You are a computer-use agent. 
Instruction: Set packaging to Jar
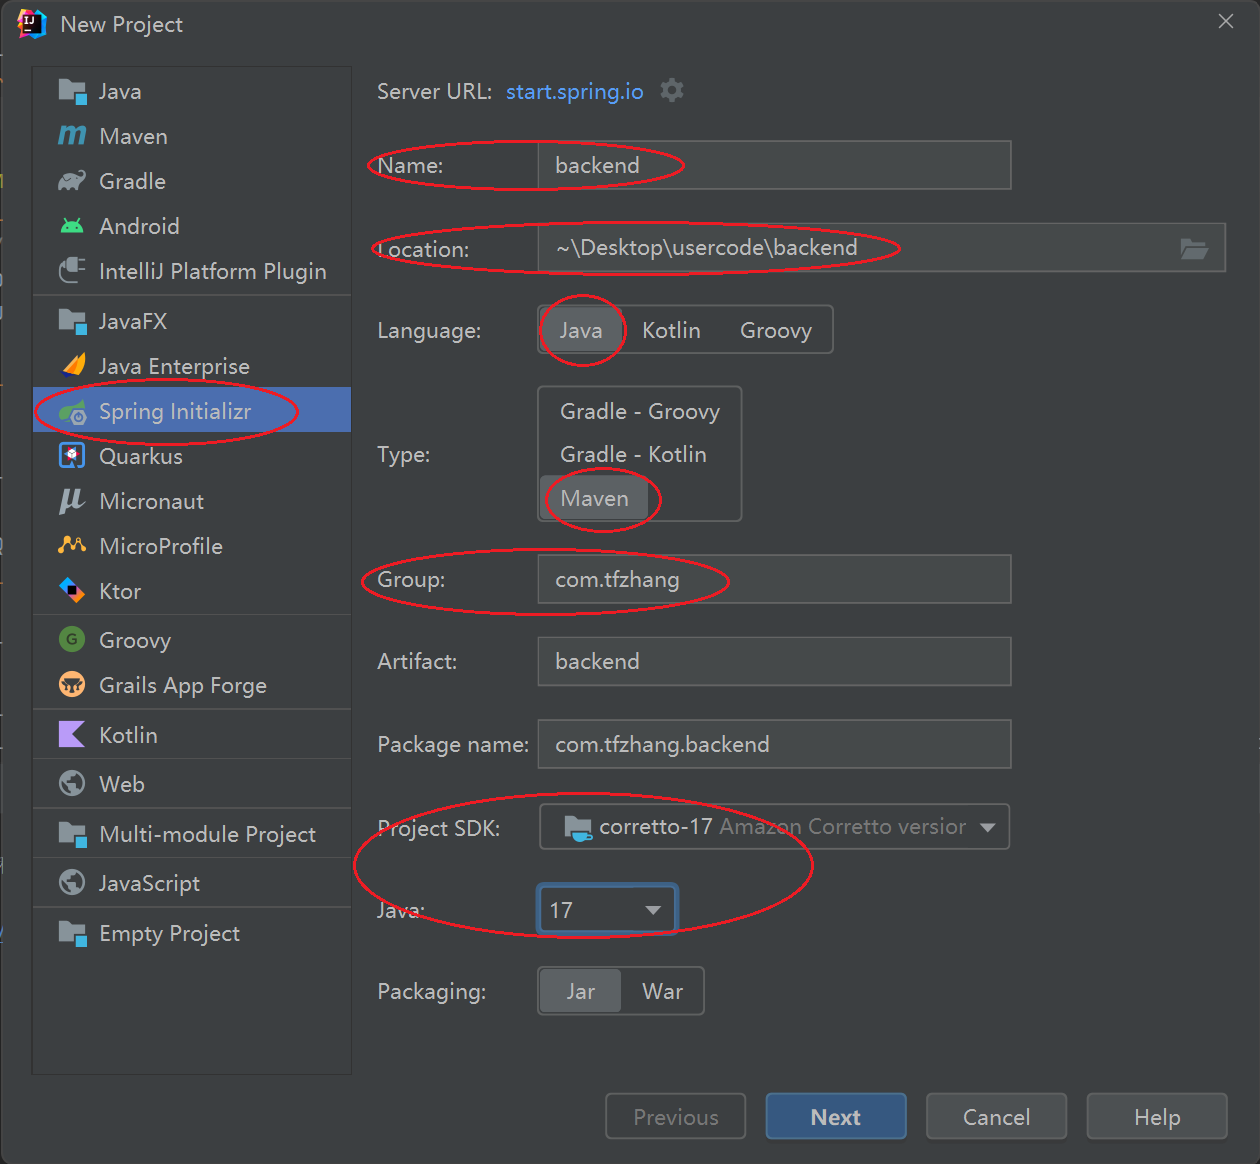(580, 991)
